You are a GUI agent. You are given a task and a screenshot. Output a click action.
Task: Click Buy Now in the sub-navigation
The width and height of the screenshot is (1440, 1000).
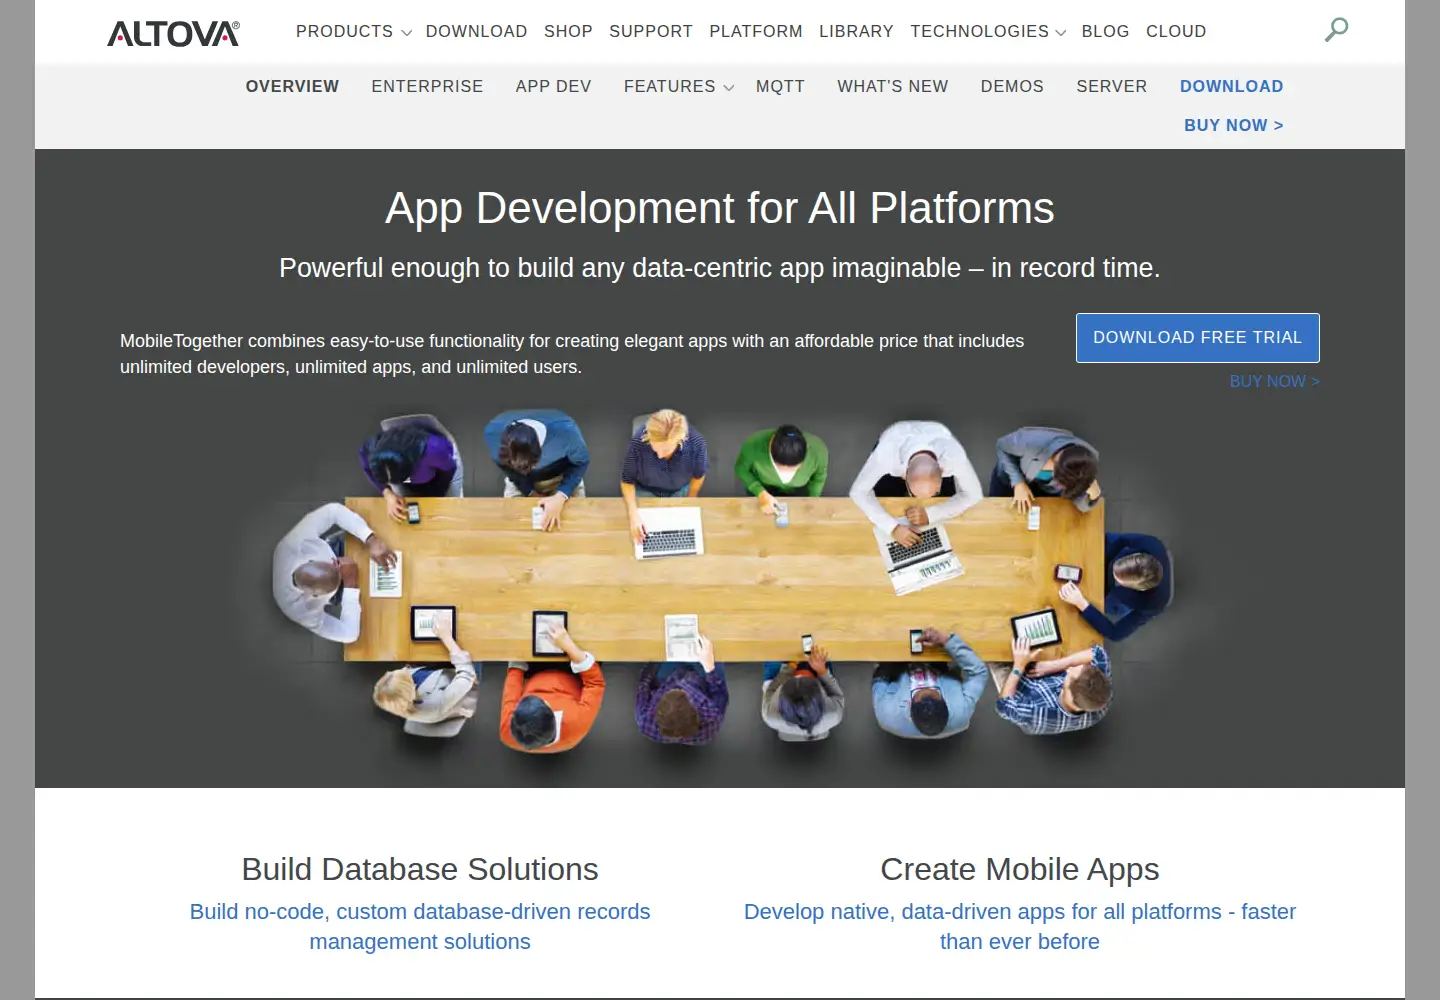tap(1233, 126)
